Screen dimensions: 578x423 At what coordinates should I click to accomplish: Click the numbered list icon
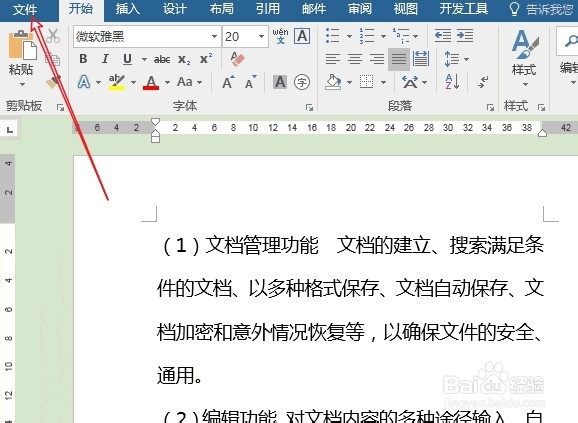click(367, 36)
